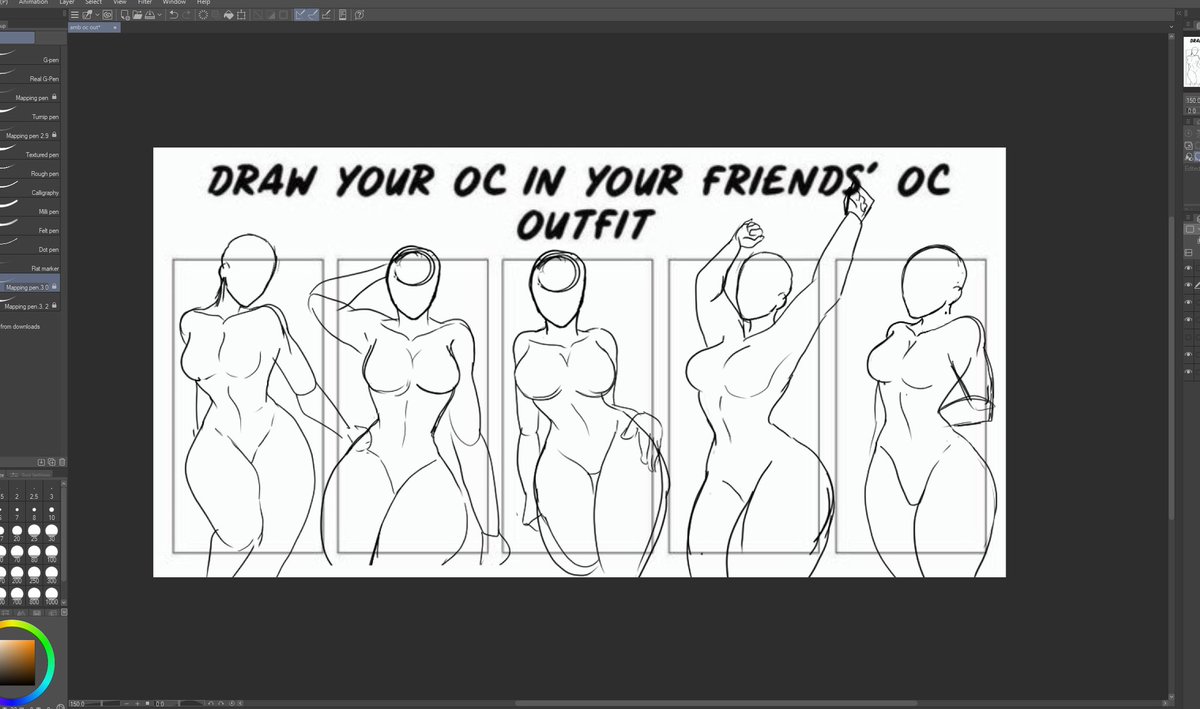Click the 'from downloads' sub tool link
The image size is (1200, 709).
pyautogui.click(x=20, y=326)
